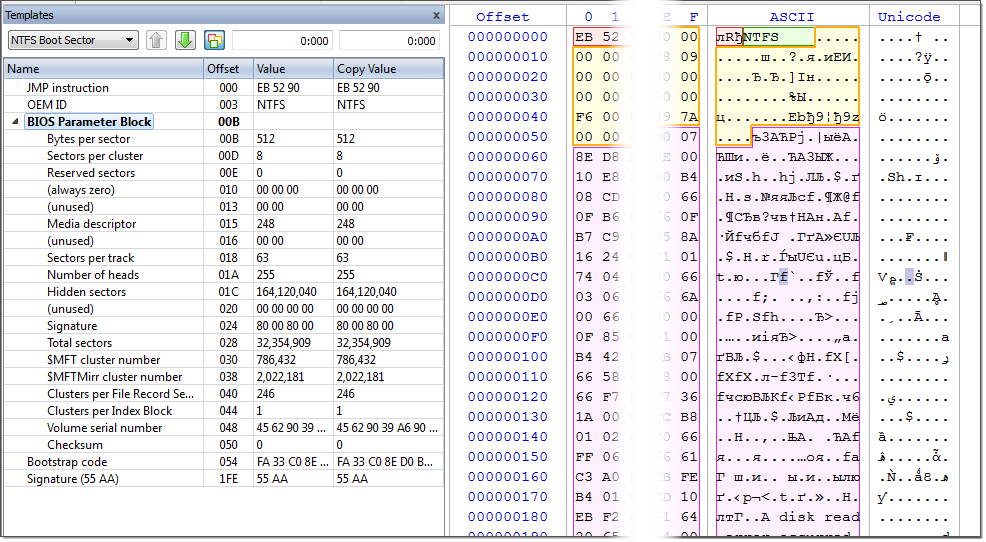The image size is (986, 542).
Task: Click the green-highlighted NTFS text in ASCII
Action: 778,36
